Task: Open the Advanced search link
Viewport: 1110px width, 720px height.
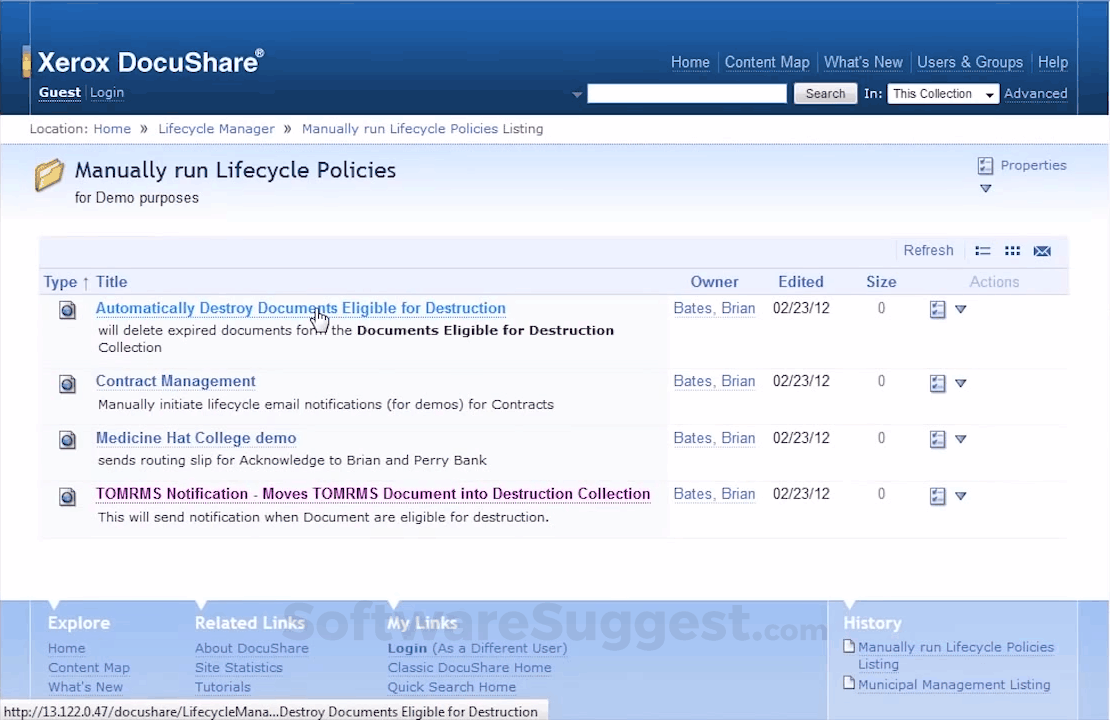Action: click(x=1036, y=93)
